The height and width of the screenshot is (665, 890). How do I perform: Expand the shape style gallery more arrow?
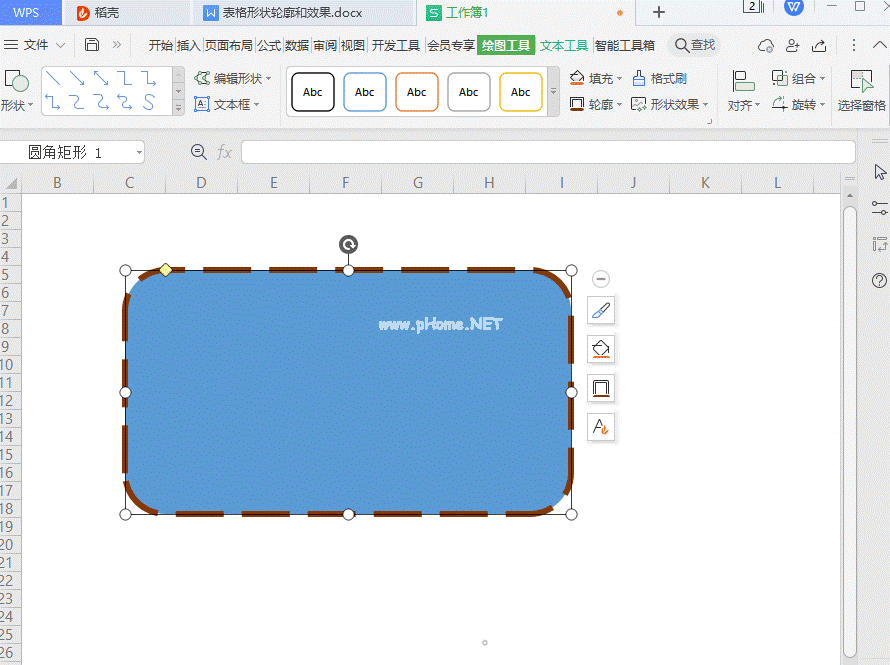click(553, 91)
